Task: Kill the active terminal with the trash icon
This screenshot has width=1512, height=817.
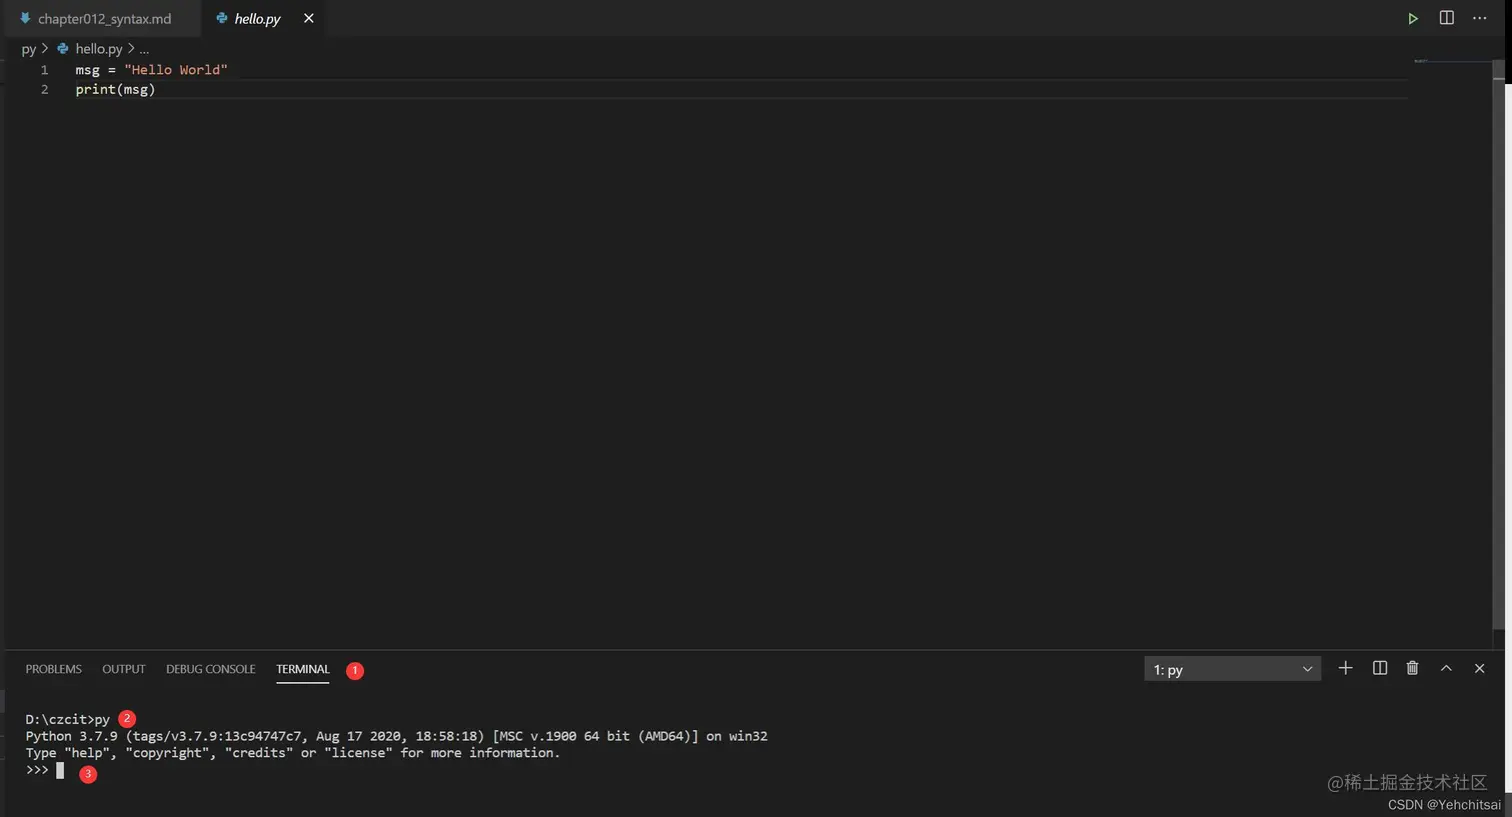Action: click(x=1412, y=668)
